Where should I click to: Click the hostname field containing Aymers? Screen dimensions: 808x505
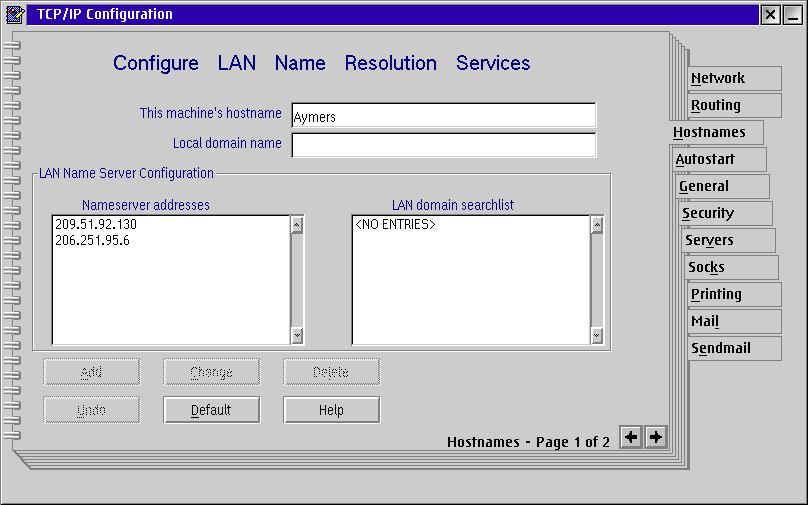[443, 116]
